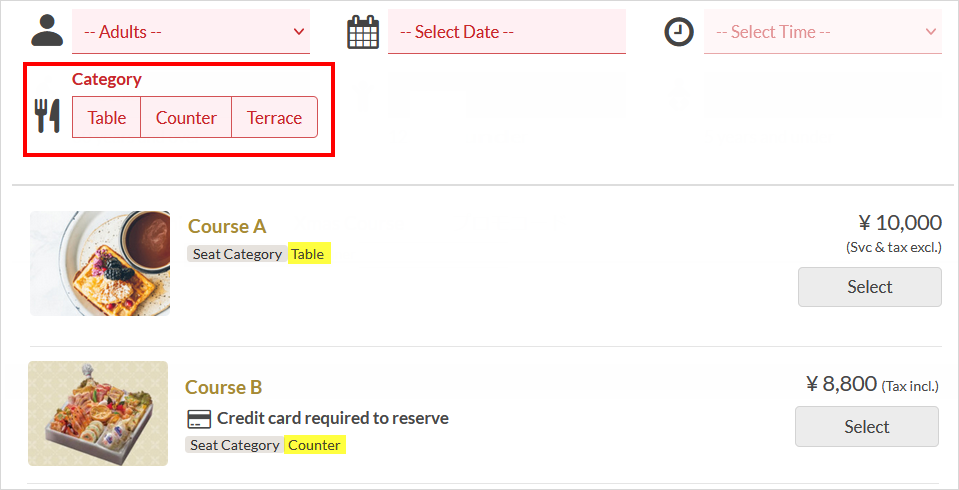Click the Course A price ¥ 10,000
Viewport: 959px width, 490px height.
pyautogui.click(x=900, y=222)
